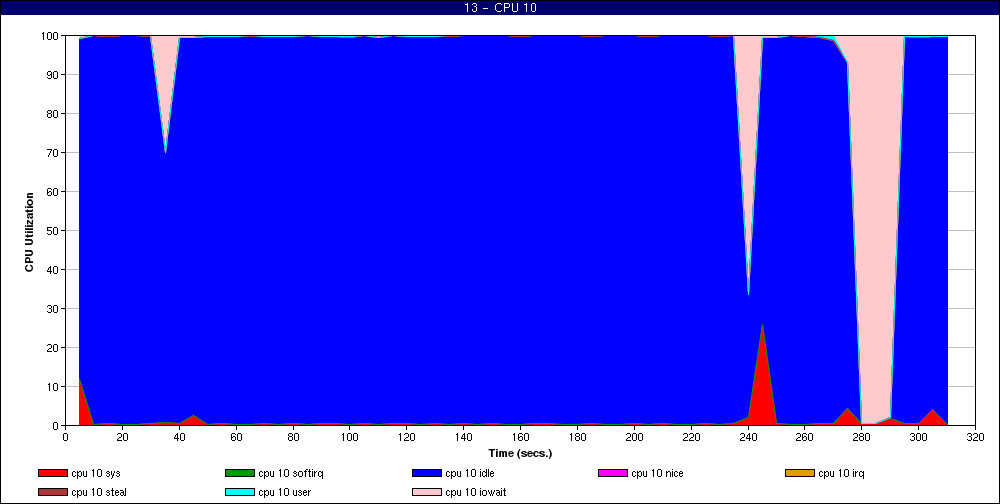The image size is (1000, 504).
Task: Click the 30 value on the utilization axis
Action: [x=54, y=308]
